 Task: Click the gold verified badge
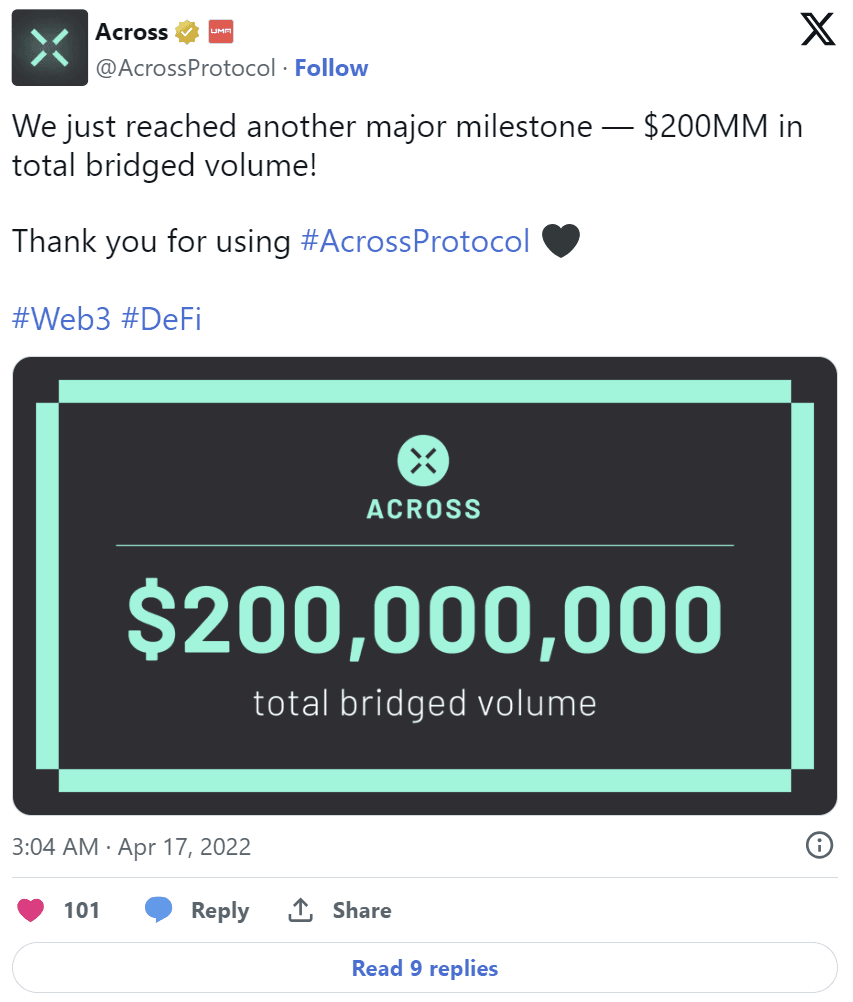click(187, 32)
